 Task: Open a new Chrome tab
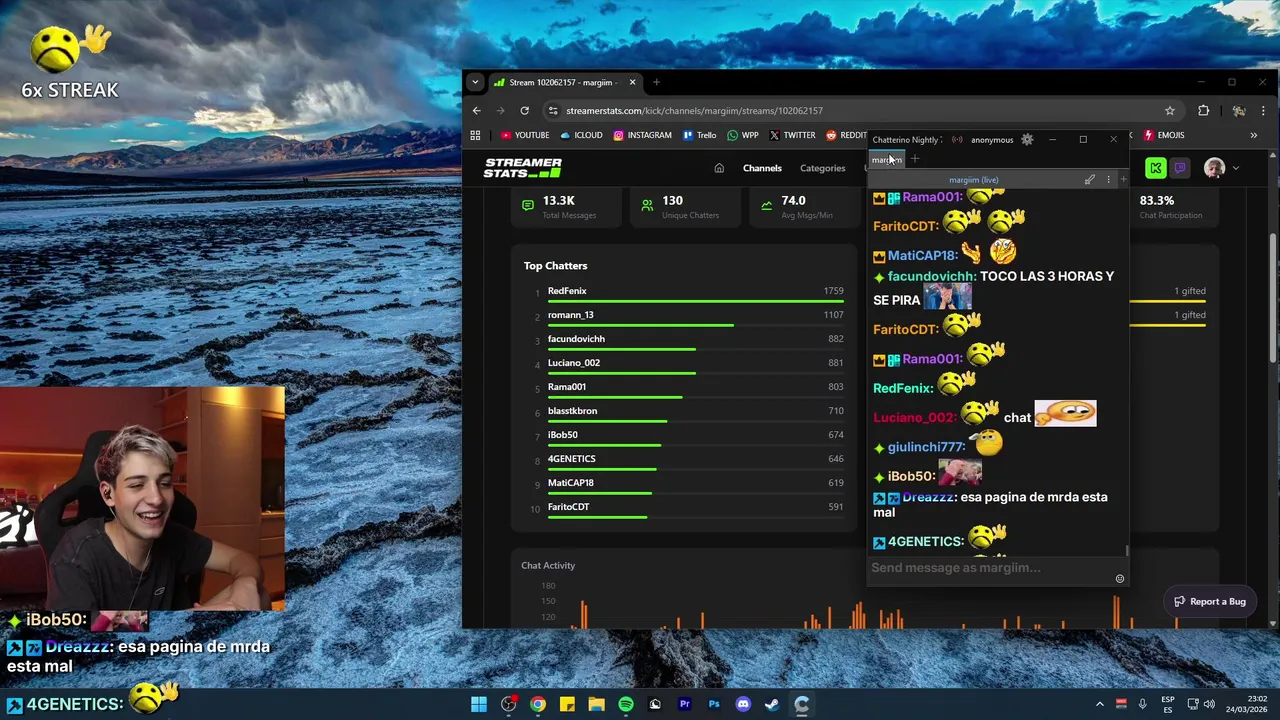click(656, 82)
